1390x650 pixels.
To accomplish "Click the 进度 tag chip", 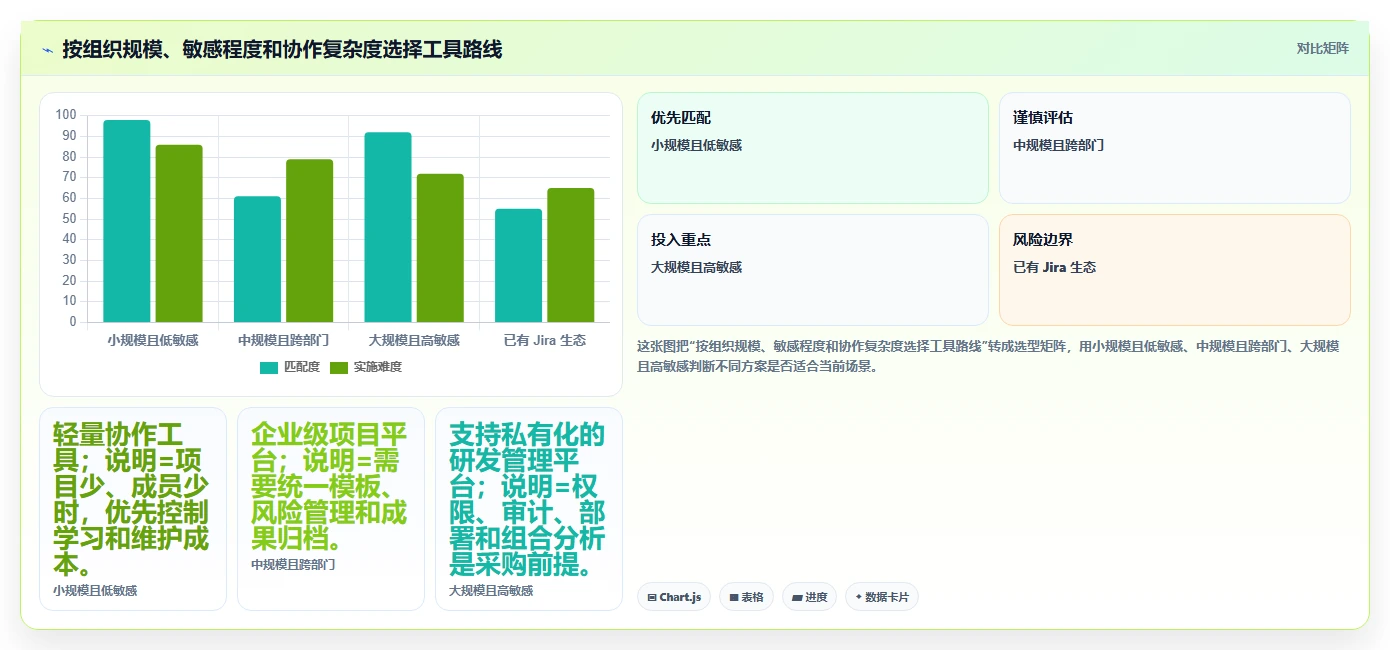I will (x=809, y=597).
